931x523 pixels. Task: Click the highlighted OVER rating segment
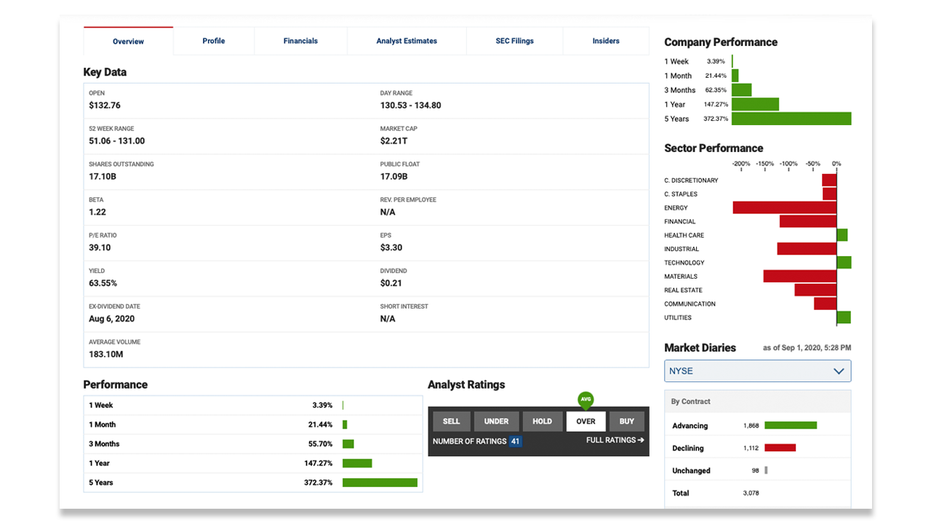pos(586,421)
